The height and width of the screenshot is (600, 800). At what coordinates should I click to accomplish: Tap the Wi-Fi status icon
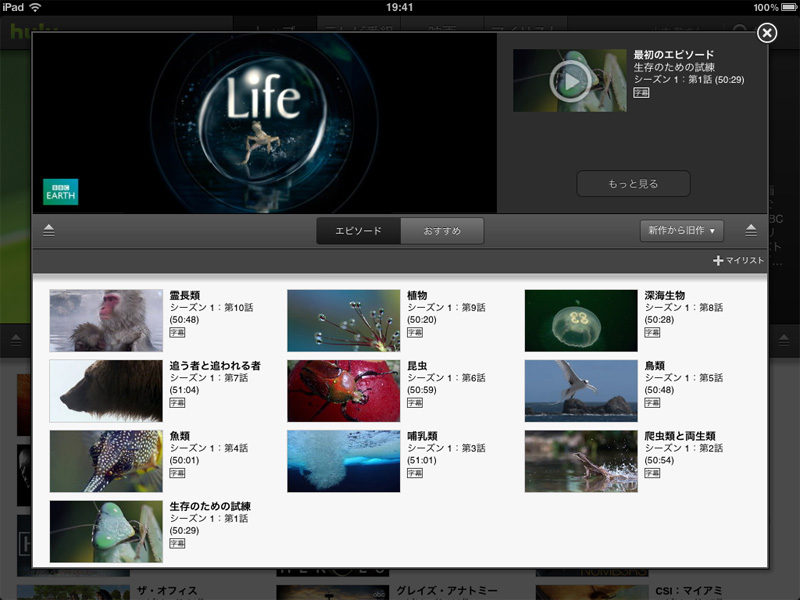coord(35,7)
